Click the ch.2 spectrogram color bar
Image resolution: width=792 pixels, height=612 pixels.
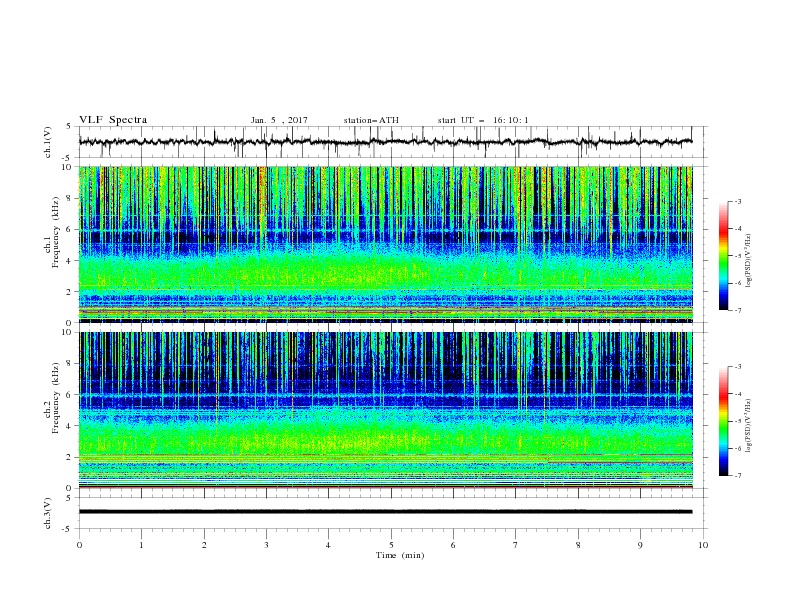tap(724, 421)
